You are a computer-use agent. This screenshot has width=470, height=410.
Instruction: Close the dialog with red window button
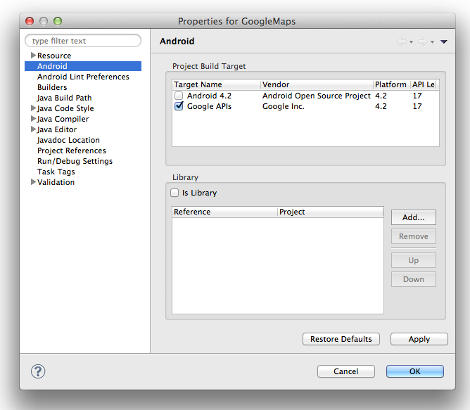(30, 21)
